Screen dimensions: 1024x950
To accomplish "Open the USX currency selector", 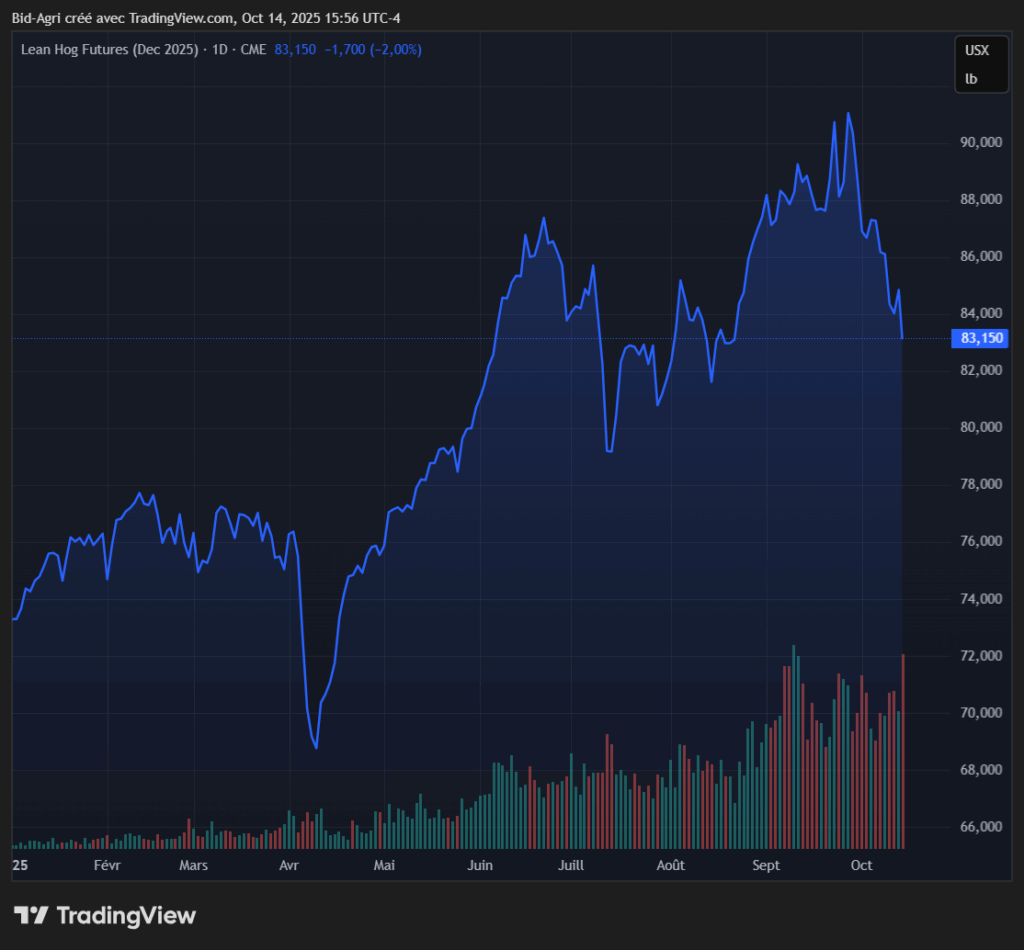I will (x=976, y=50).
